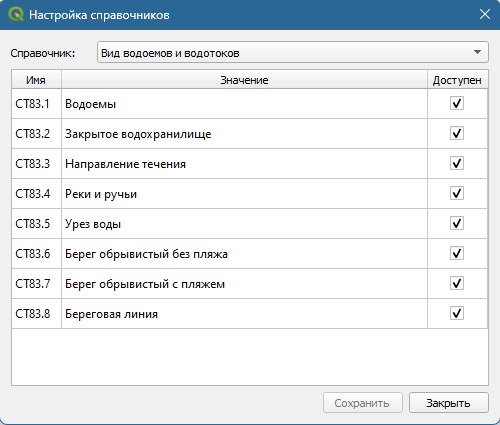Uncheck Доступен for Урез воды
This screenshot has height=425, width=500.
coord(457,223)
